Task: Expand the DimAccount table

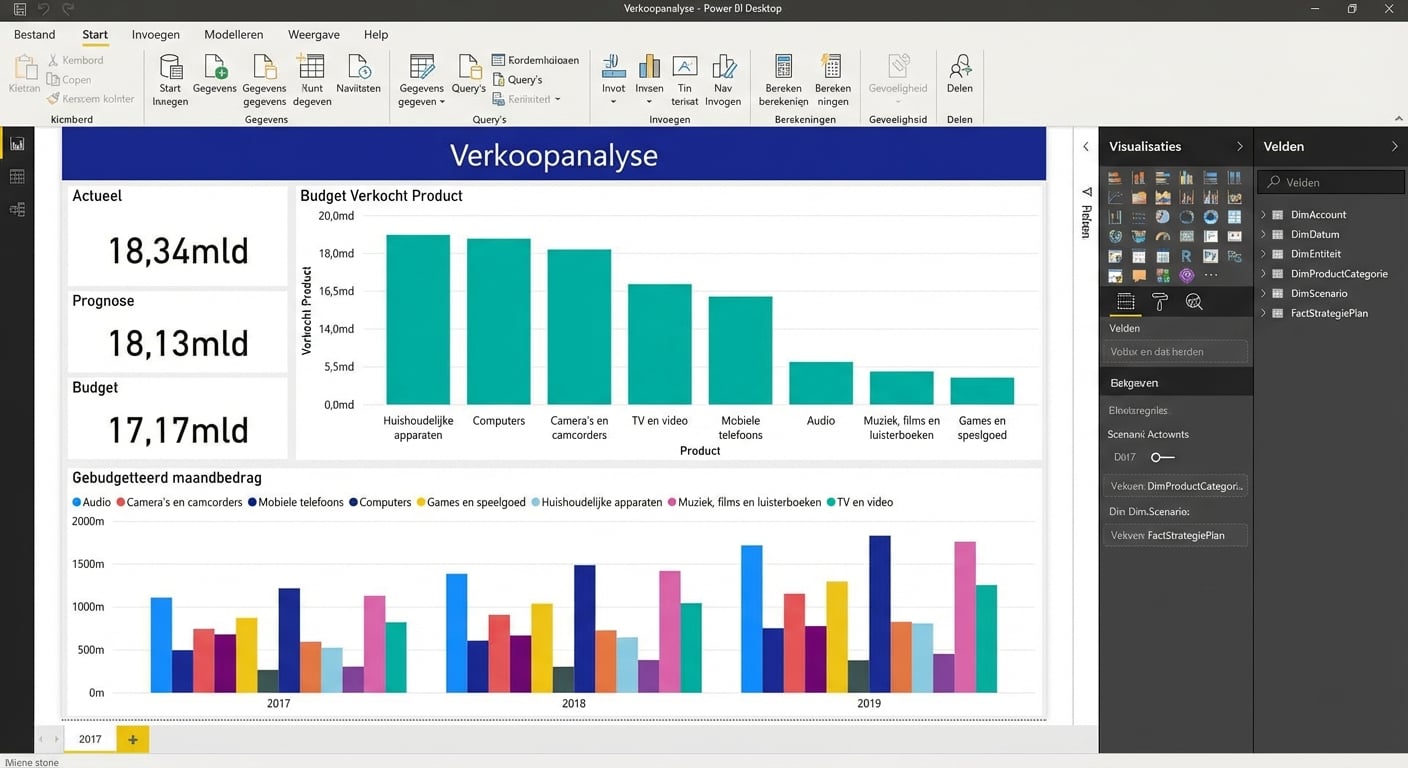Action: pos(1263,215)
